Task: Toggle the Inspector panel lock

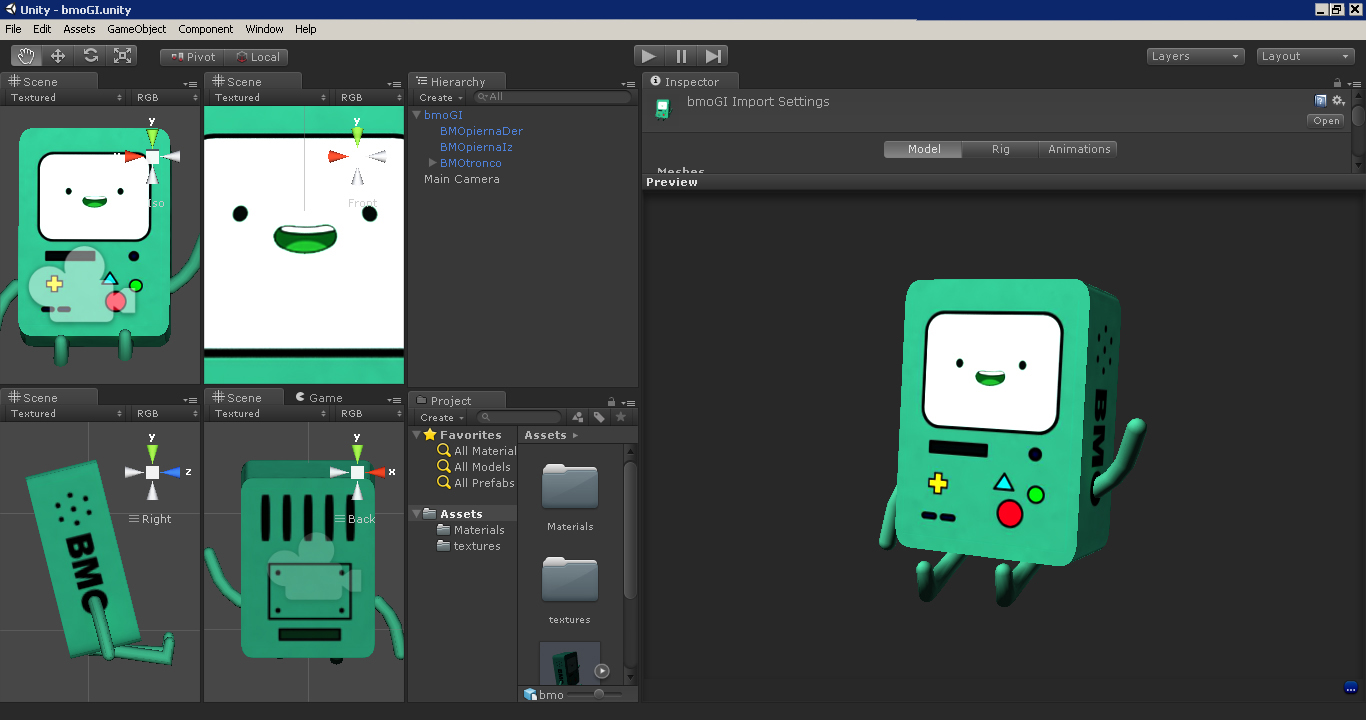Action: click(1337, 83)
